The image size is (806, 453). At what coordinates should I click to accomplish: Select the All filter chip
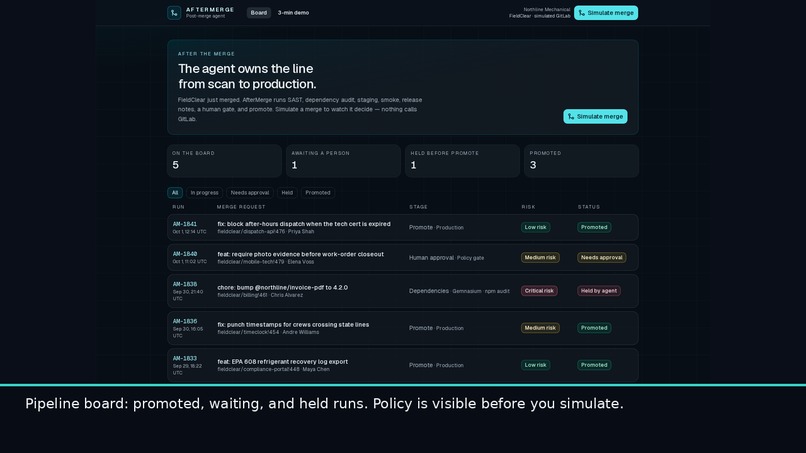tap(175, 193)
